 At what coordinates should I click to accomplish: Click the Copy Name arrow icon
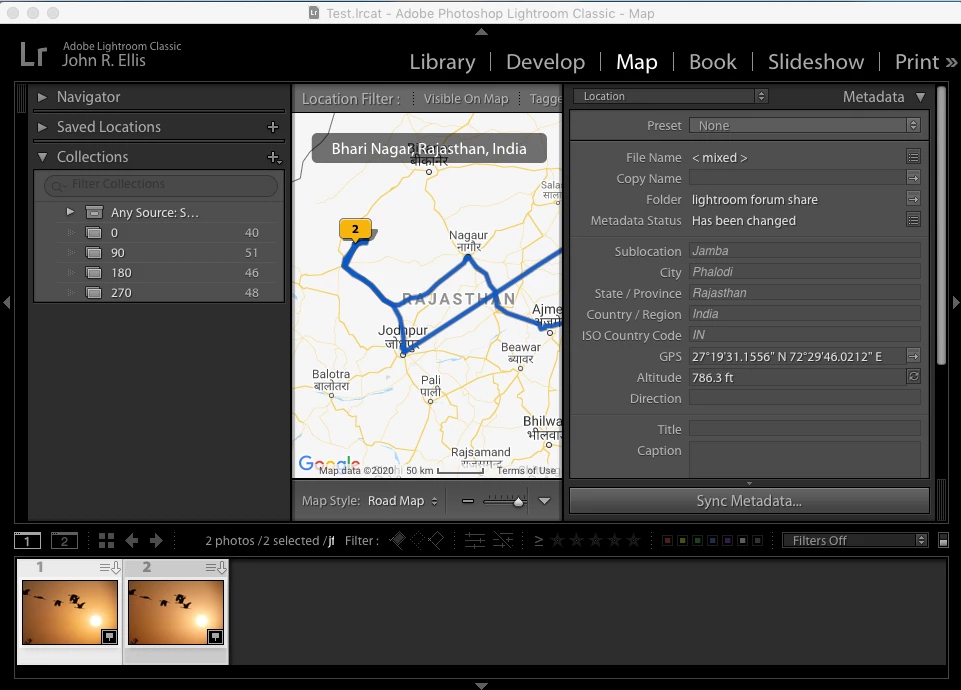coord(913,178)
